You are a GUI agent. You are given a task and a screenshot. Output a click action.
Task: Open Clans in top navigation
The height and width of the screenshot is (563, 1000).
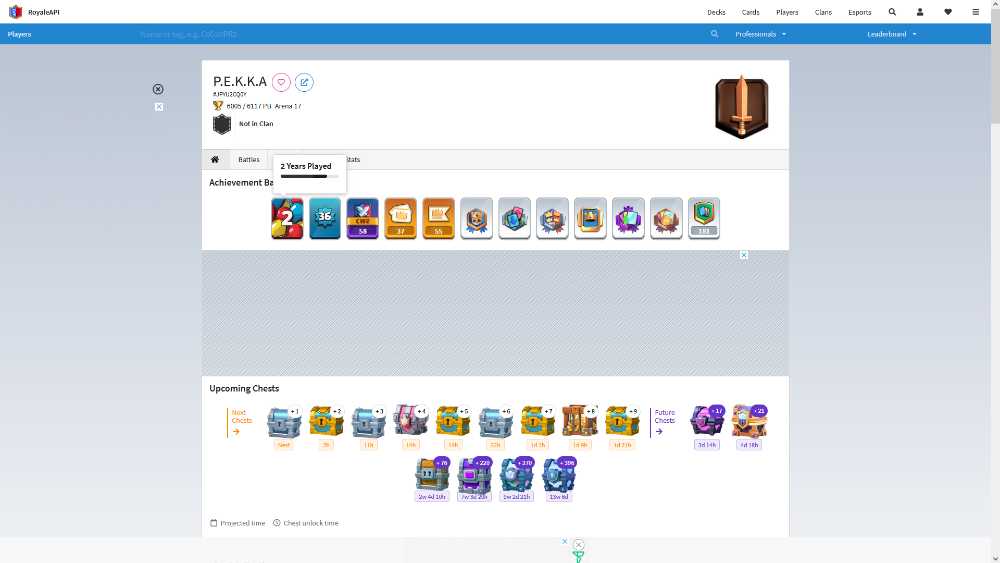(x=823, y=12)
